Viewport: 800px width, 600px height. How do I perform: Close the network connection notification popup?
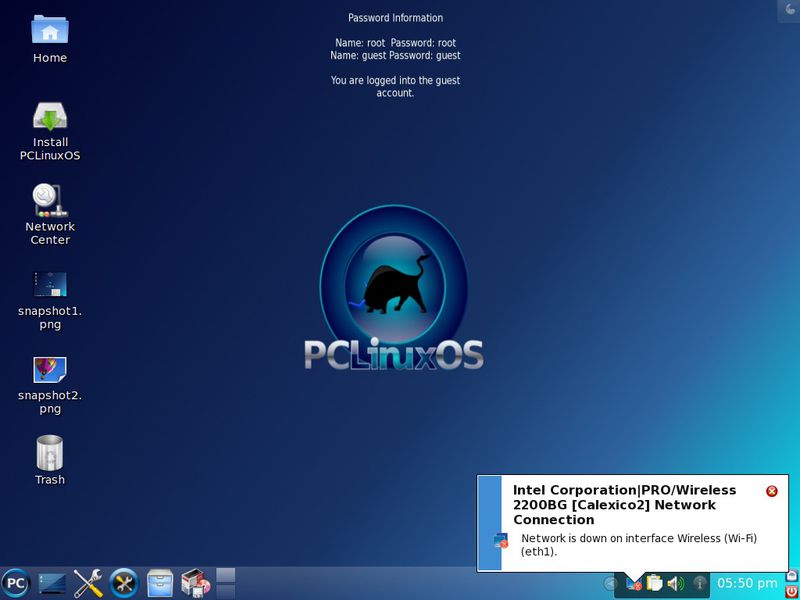point(771,491)
